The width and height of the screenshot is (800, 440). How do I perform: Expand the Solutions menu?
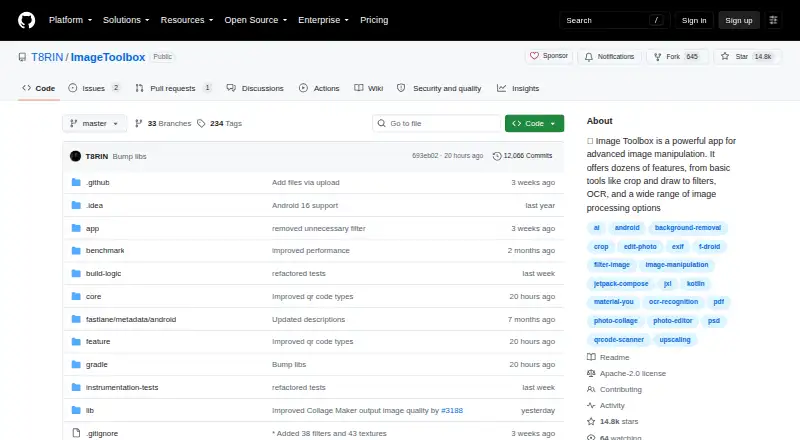click(x=126, y=20)
